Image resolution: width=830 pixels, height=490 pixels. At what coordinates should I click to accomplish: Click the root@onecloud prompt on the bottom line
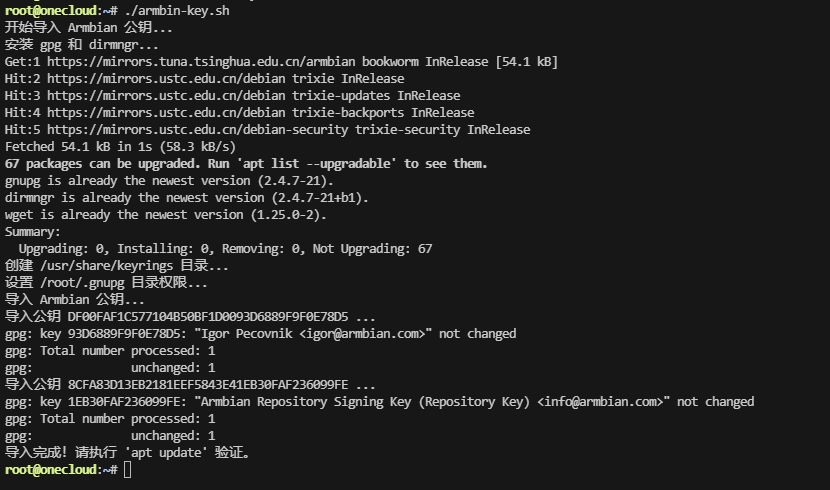51,469
